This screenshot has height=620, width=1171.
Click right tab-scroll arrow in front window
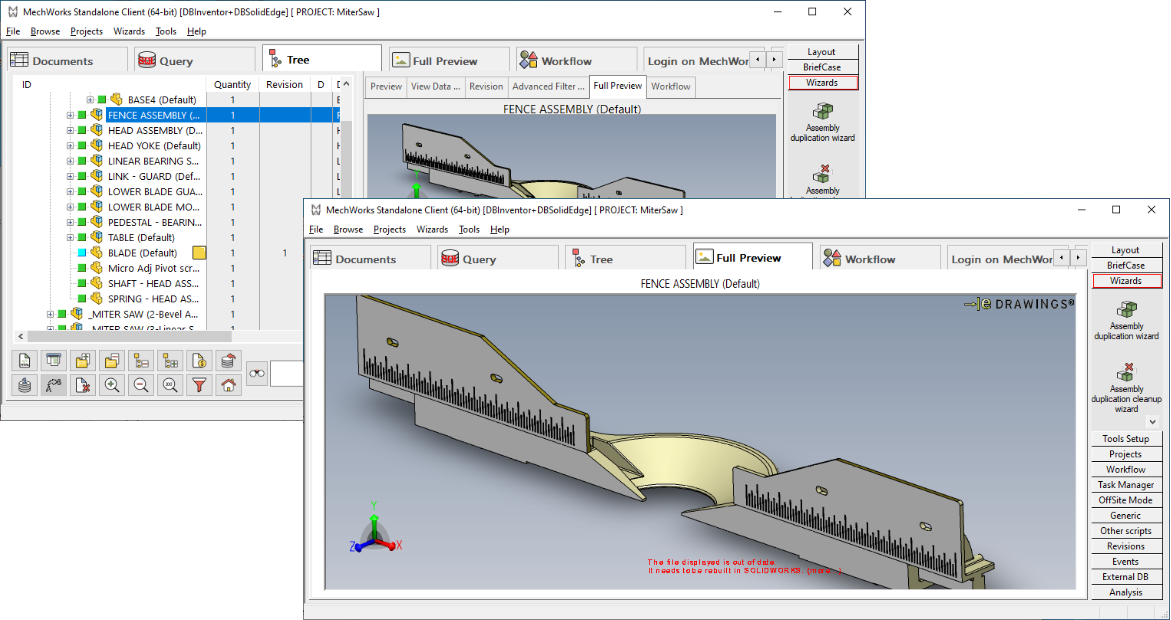pyautogui.click(x=1078, y=258)
